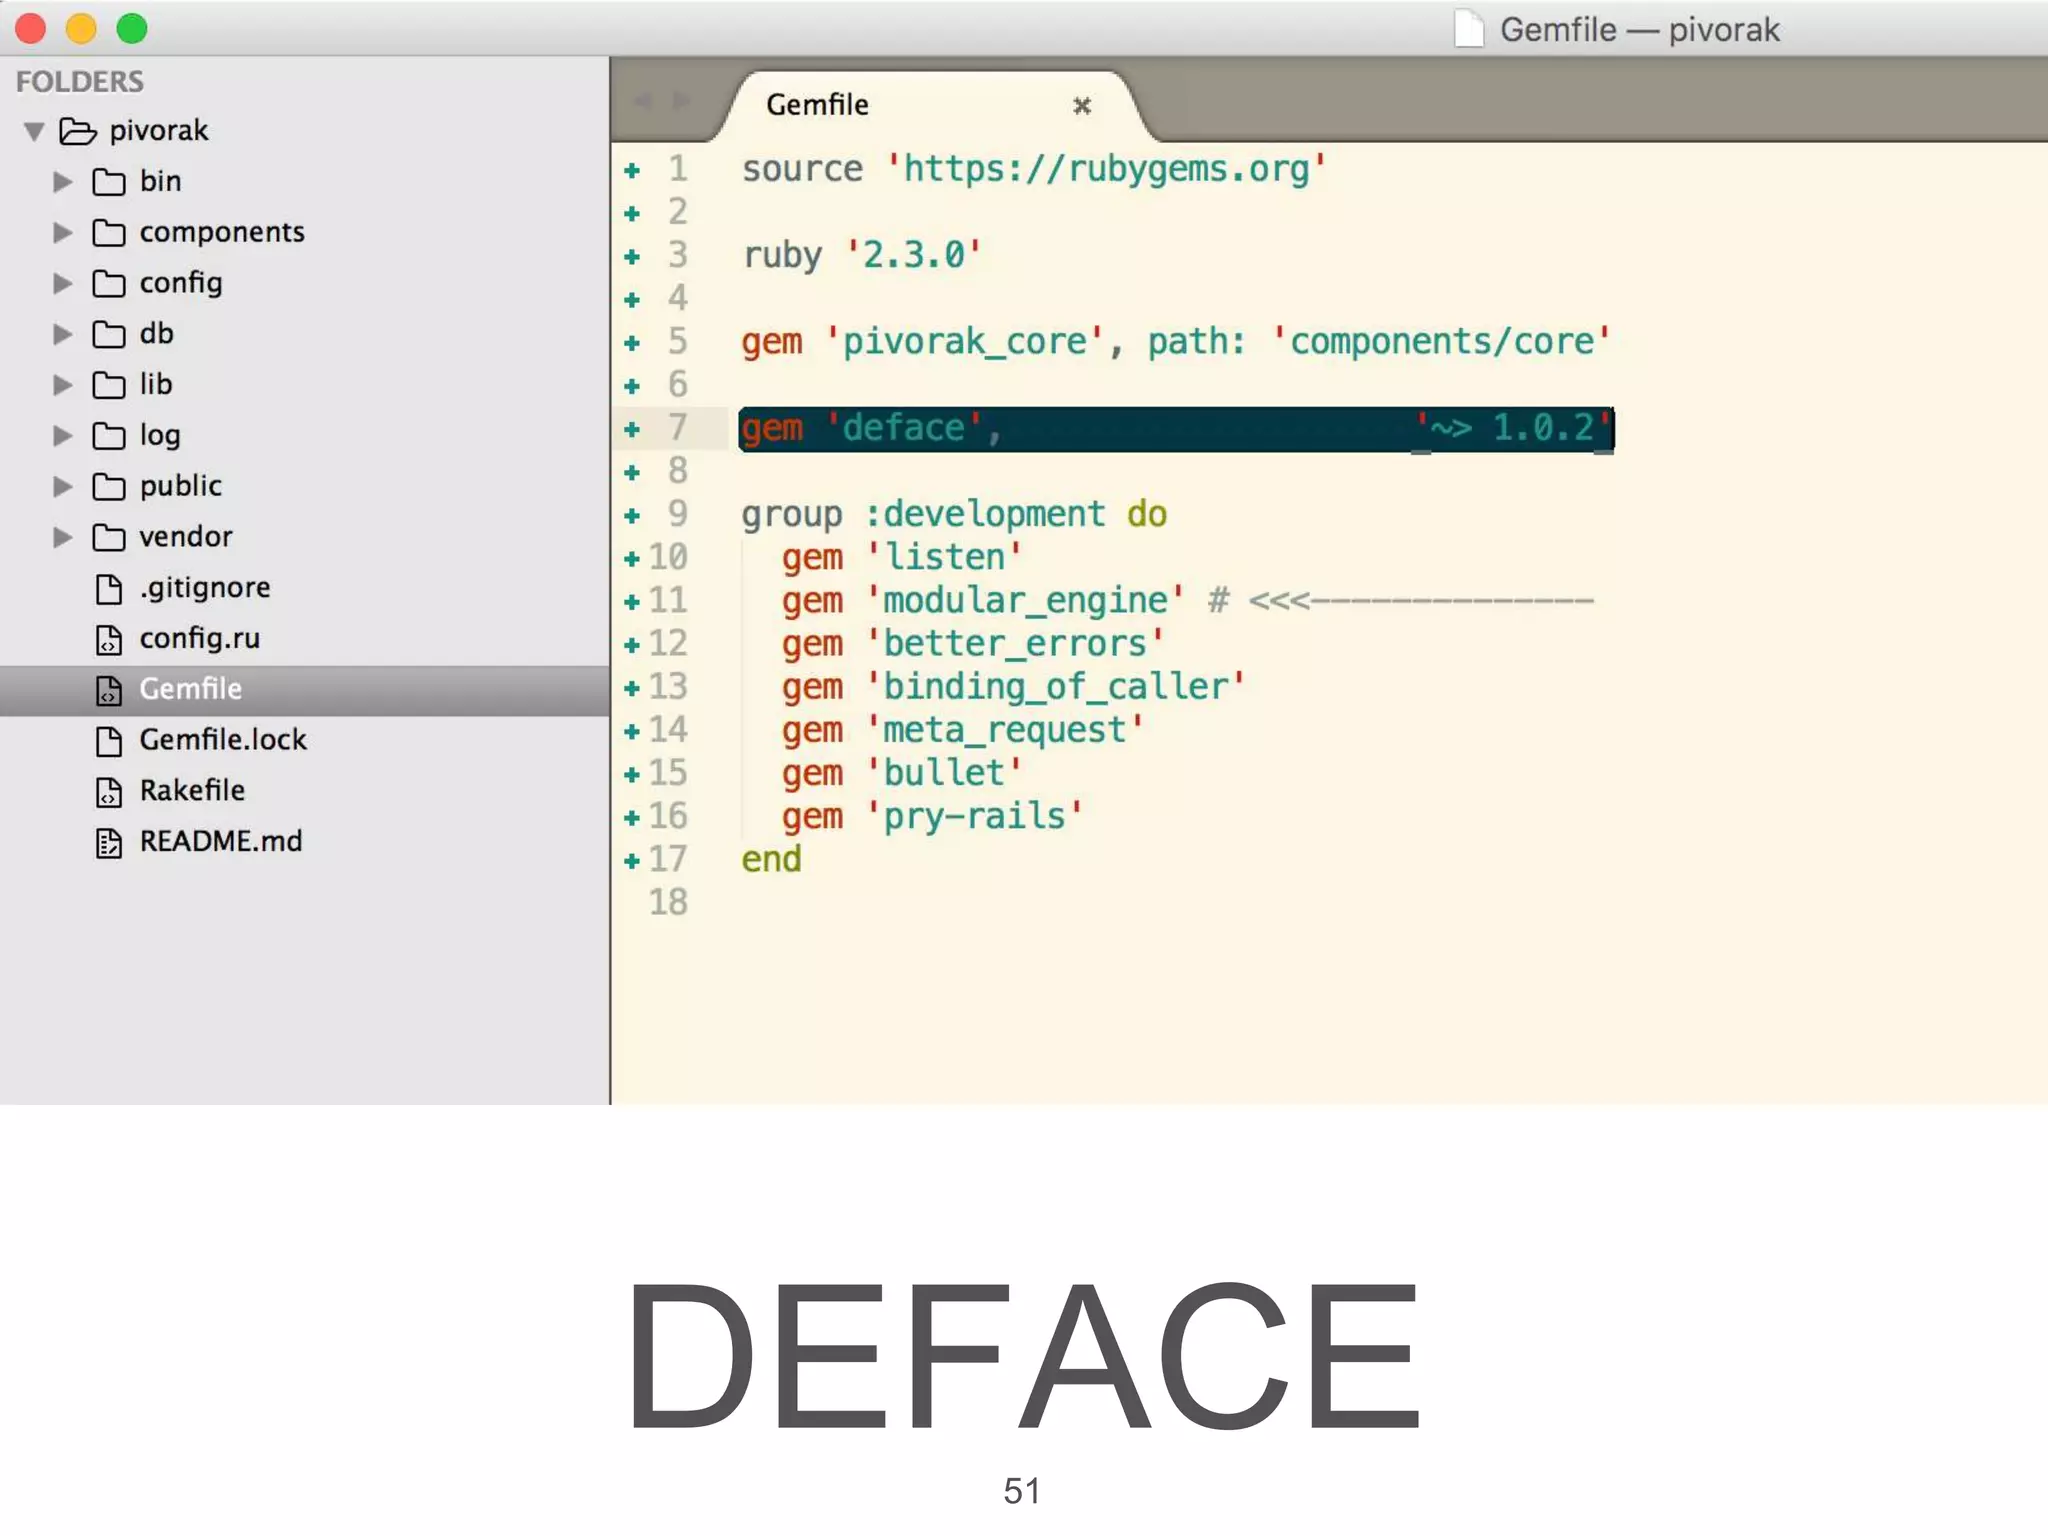The height and width of the screenshot is (1536, 2048).
Task: Go forward with the right tab arrow
Action: (681, 101)
